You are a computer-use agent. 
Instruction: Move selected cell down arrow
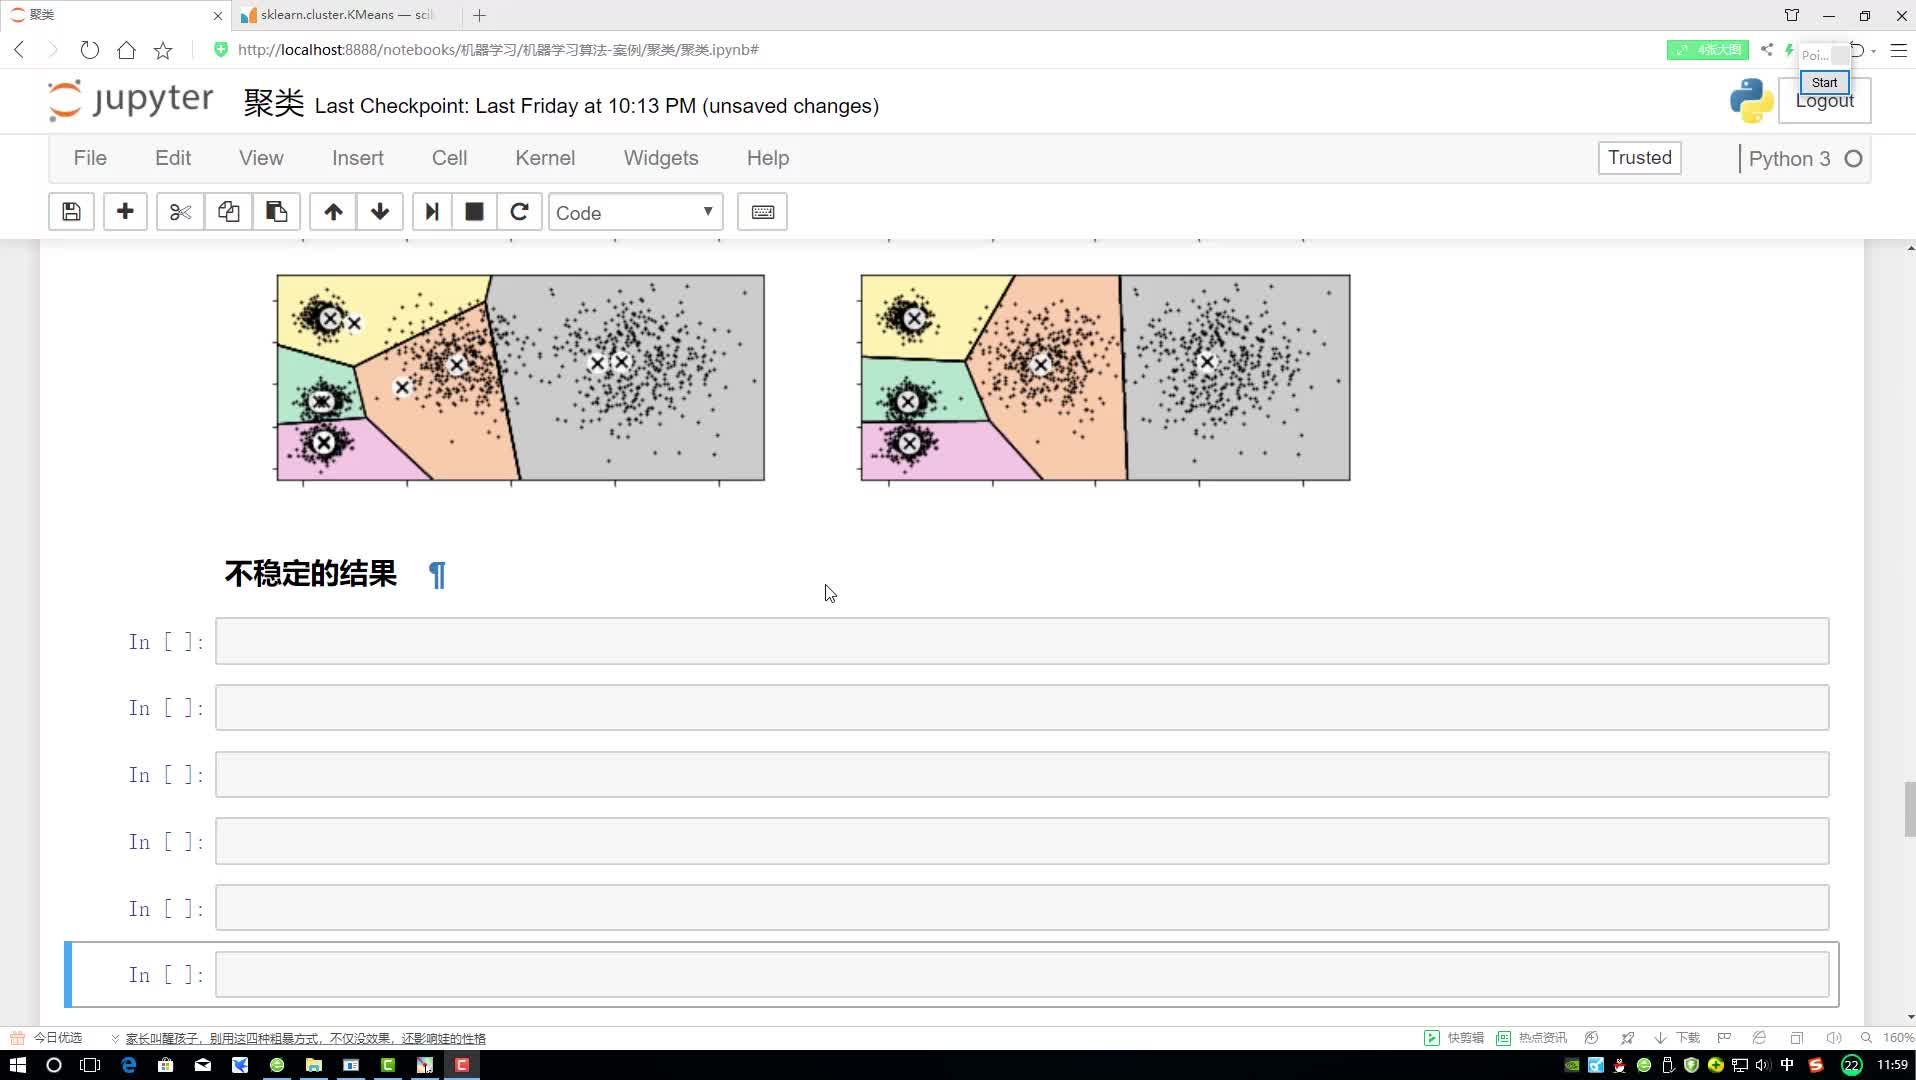tap(380, 212)
